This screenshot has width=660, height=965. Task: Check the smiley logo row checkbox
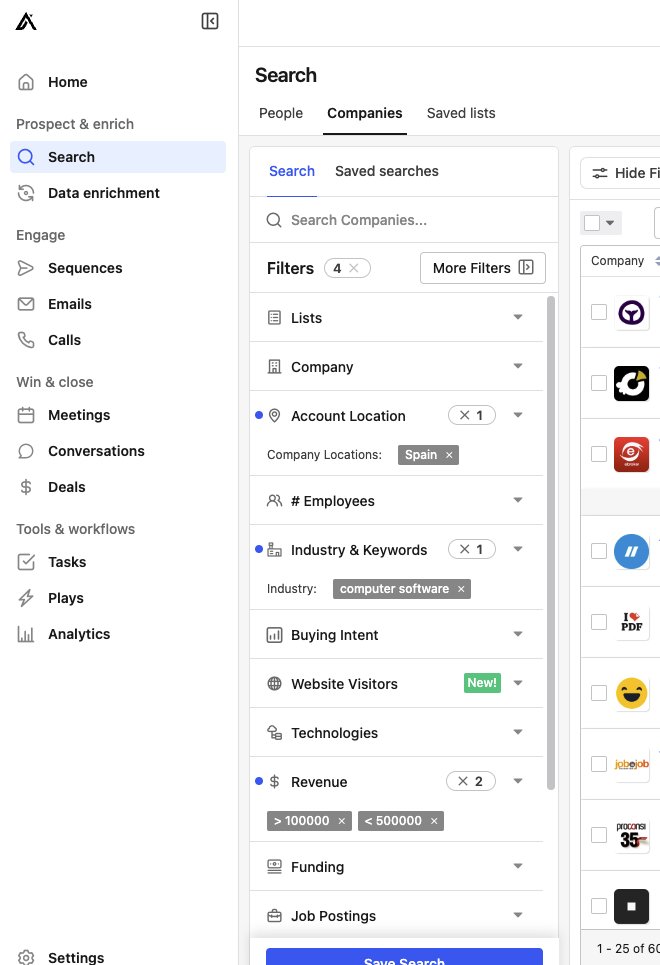[599, 693]
